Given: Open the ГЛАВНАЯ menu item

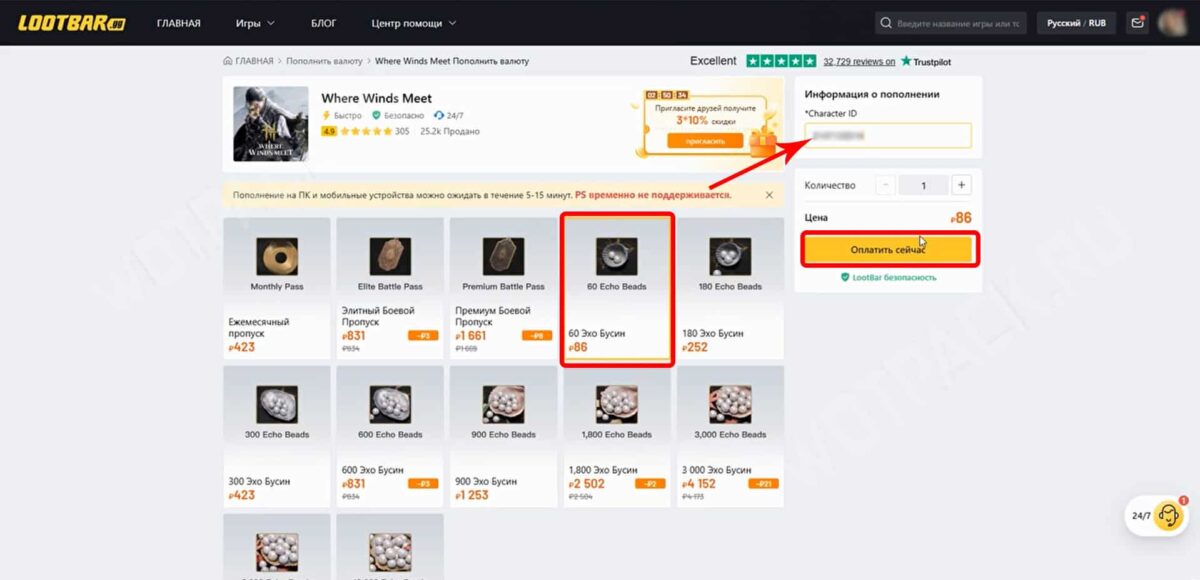Looking at the screenshot, I should coord(178,23).
